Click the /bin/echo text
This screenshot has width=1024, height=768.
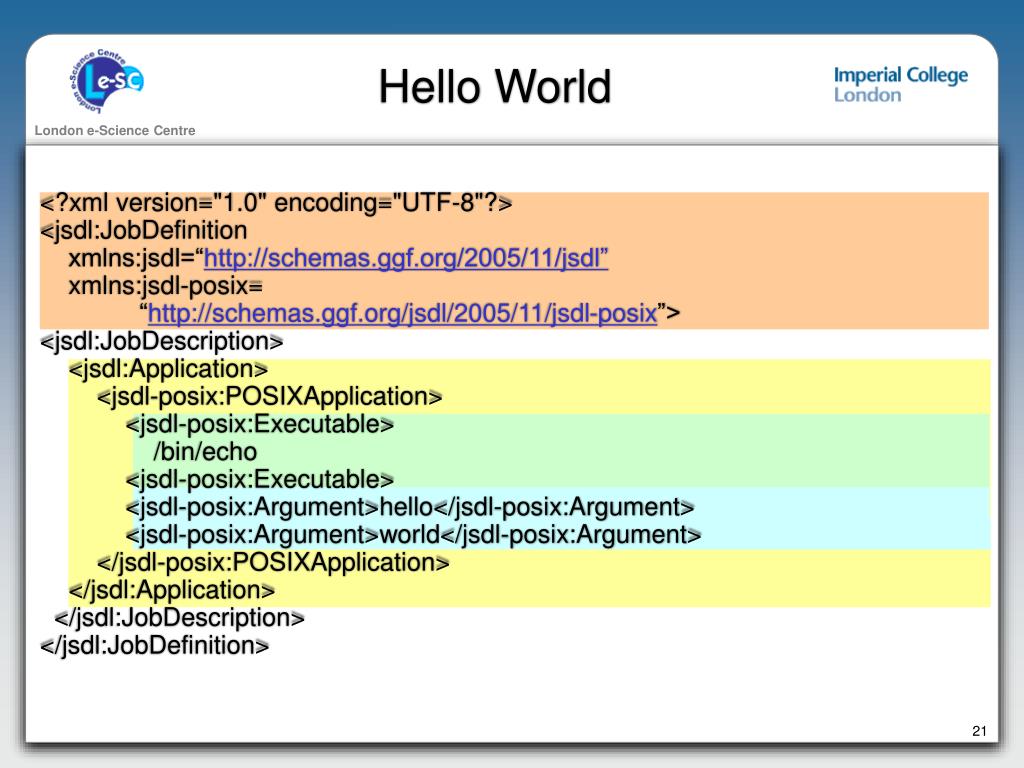coord(205,452)
